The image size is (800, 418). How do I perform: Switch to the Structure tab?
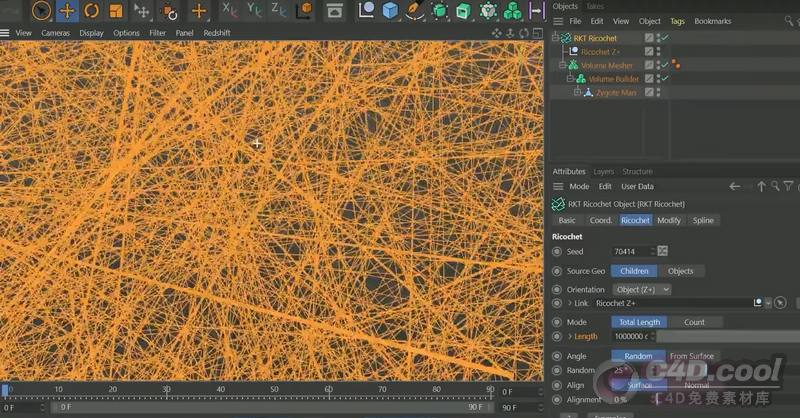[x=637, y=171]
